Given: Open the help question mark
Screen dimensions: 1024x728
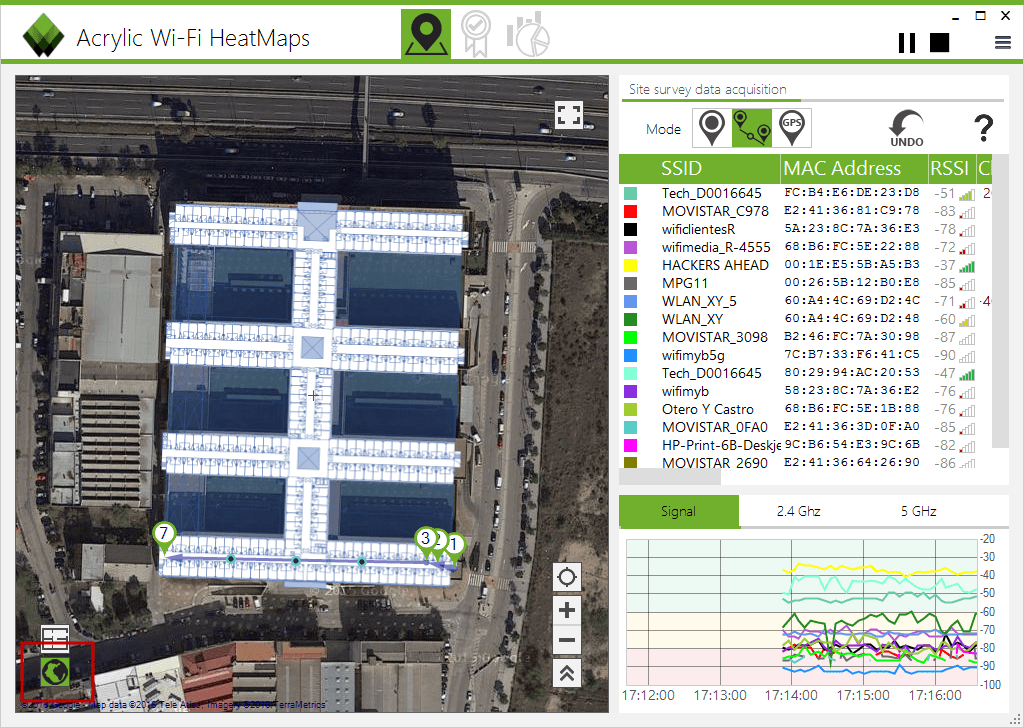Looking at the screenshot, I should pyautogui.click(x=984, y=128).
